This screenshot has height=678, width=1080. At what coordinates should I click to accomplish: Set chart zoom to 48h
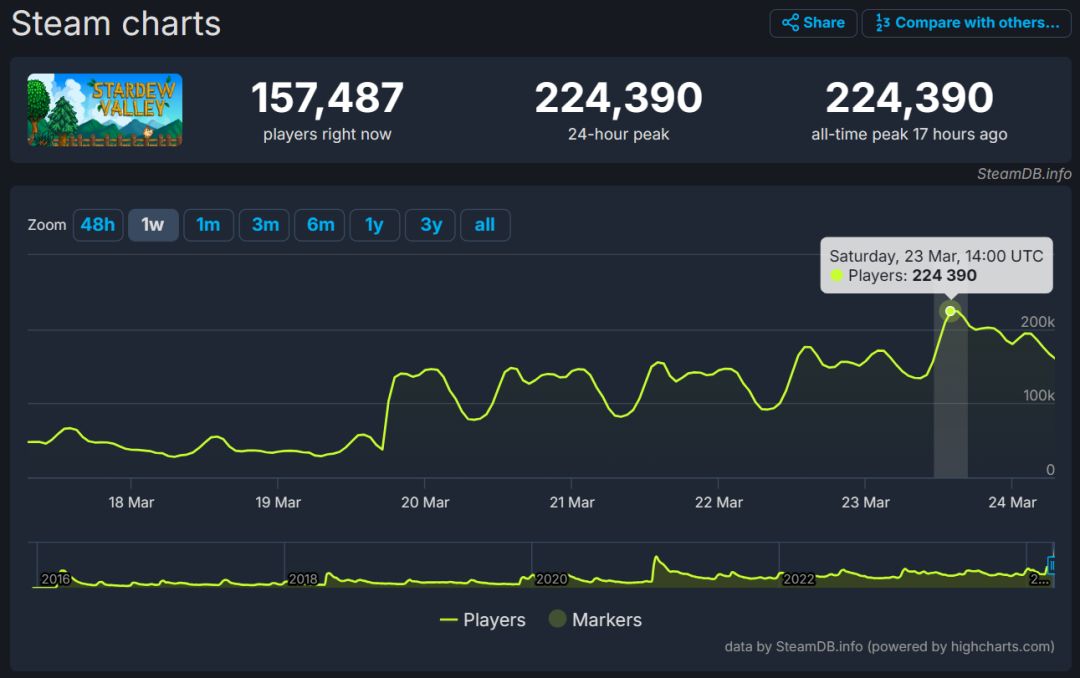coord(98,225)
